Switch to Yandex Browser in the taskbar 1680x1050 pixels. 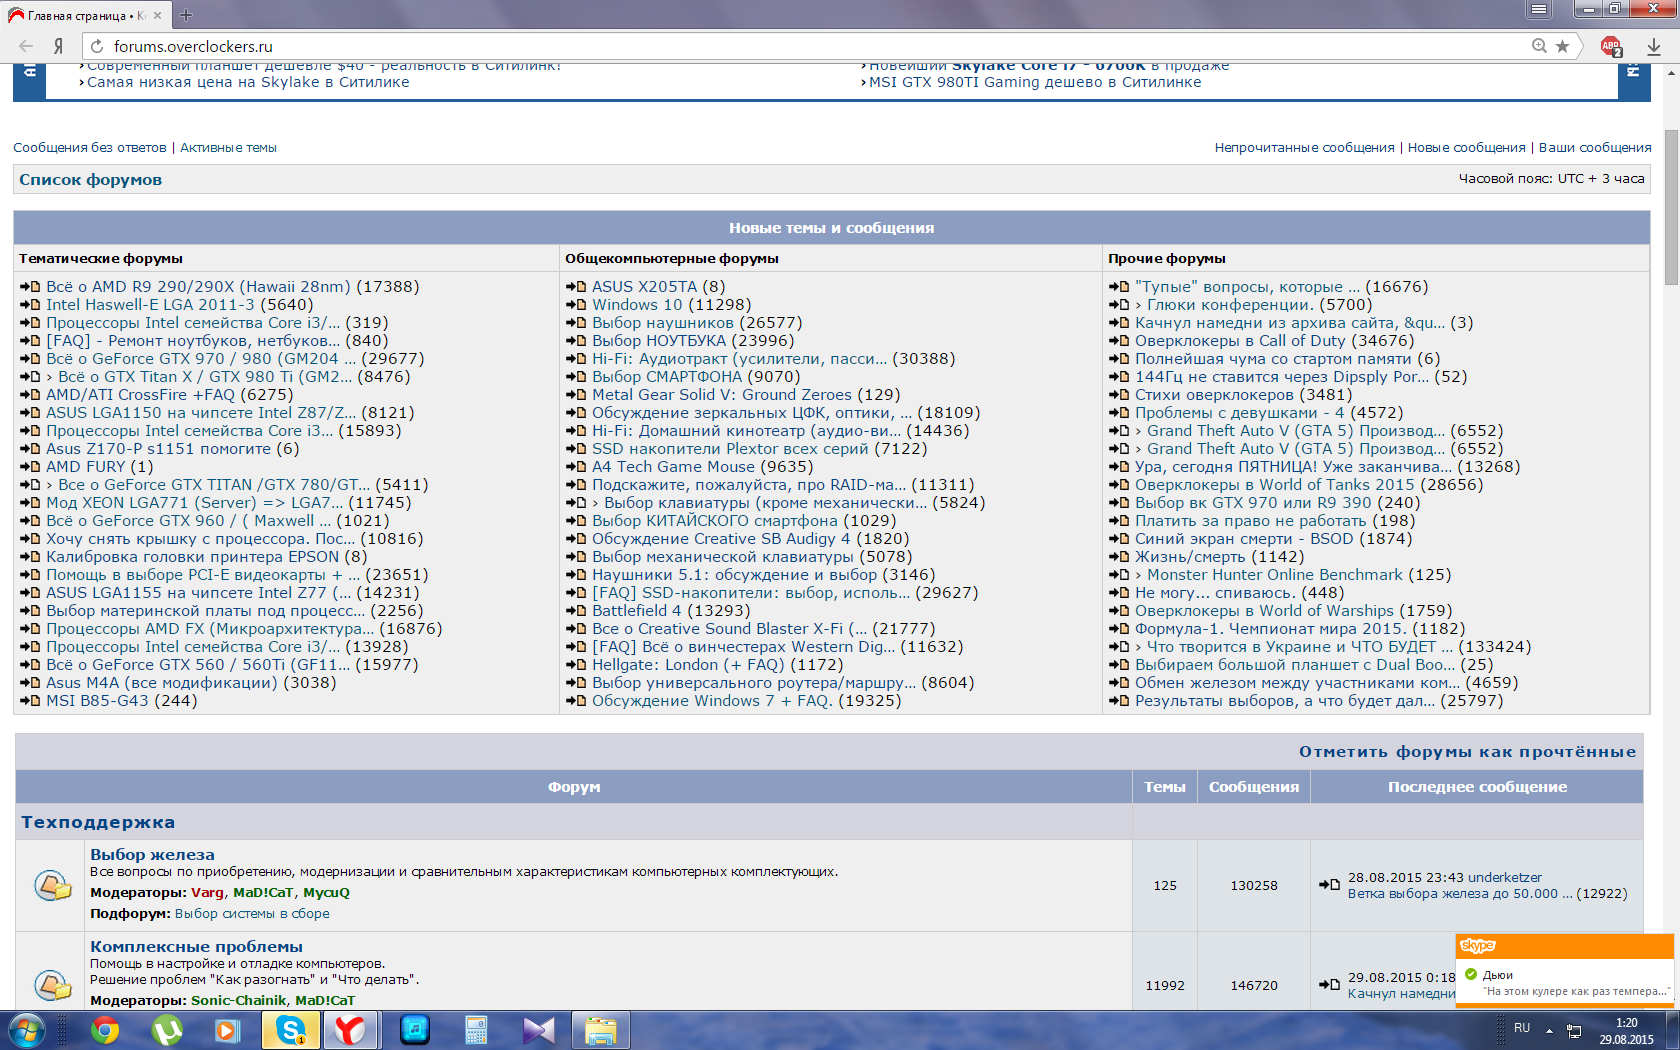(350, 1030)
